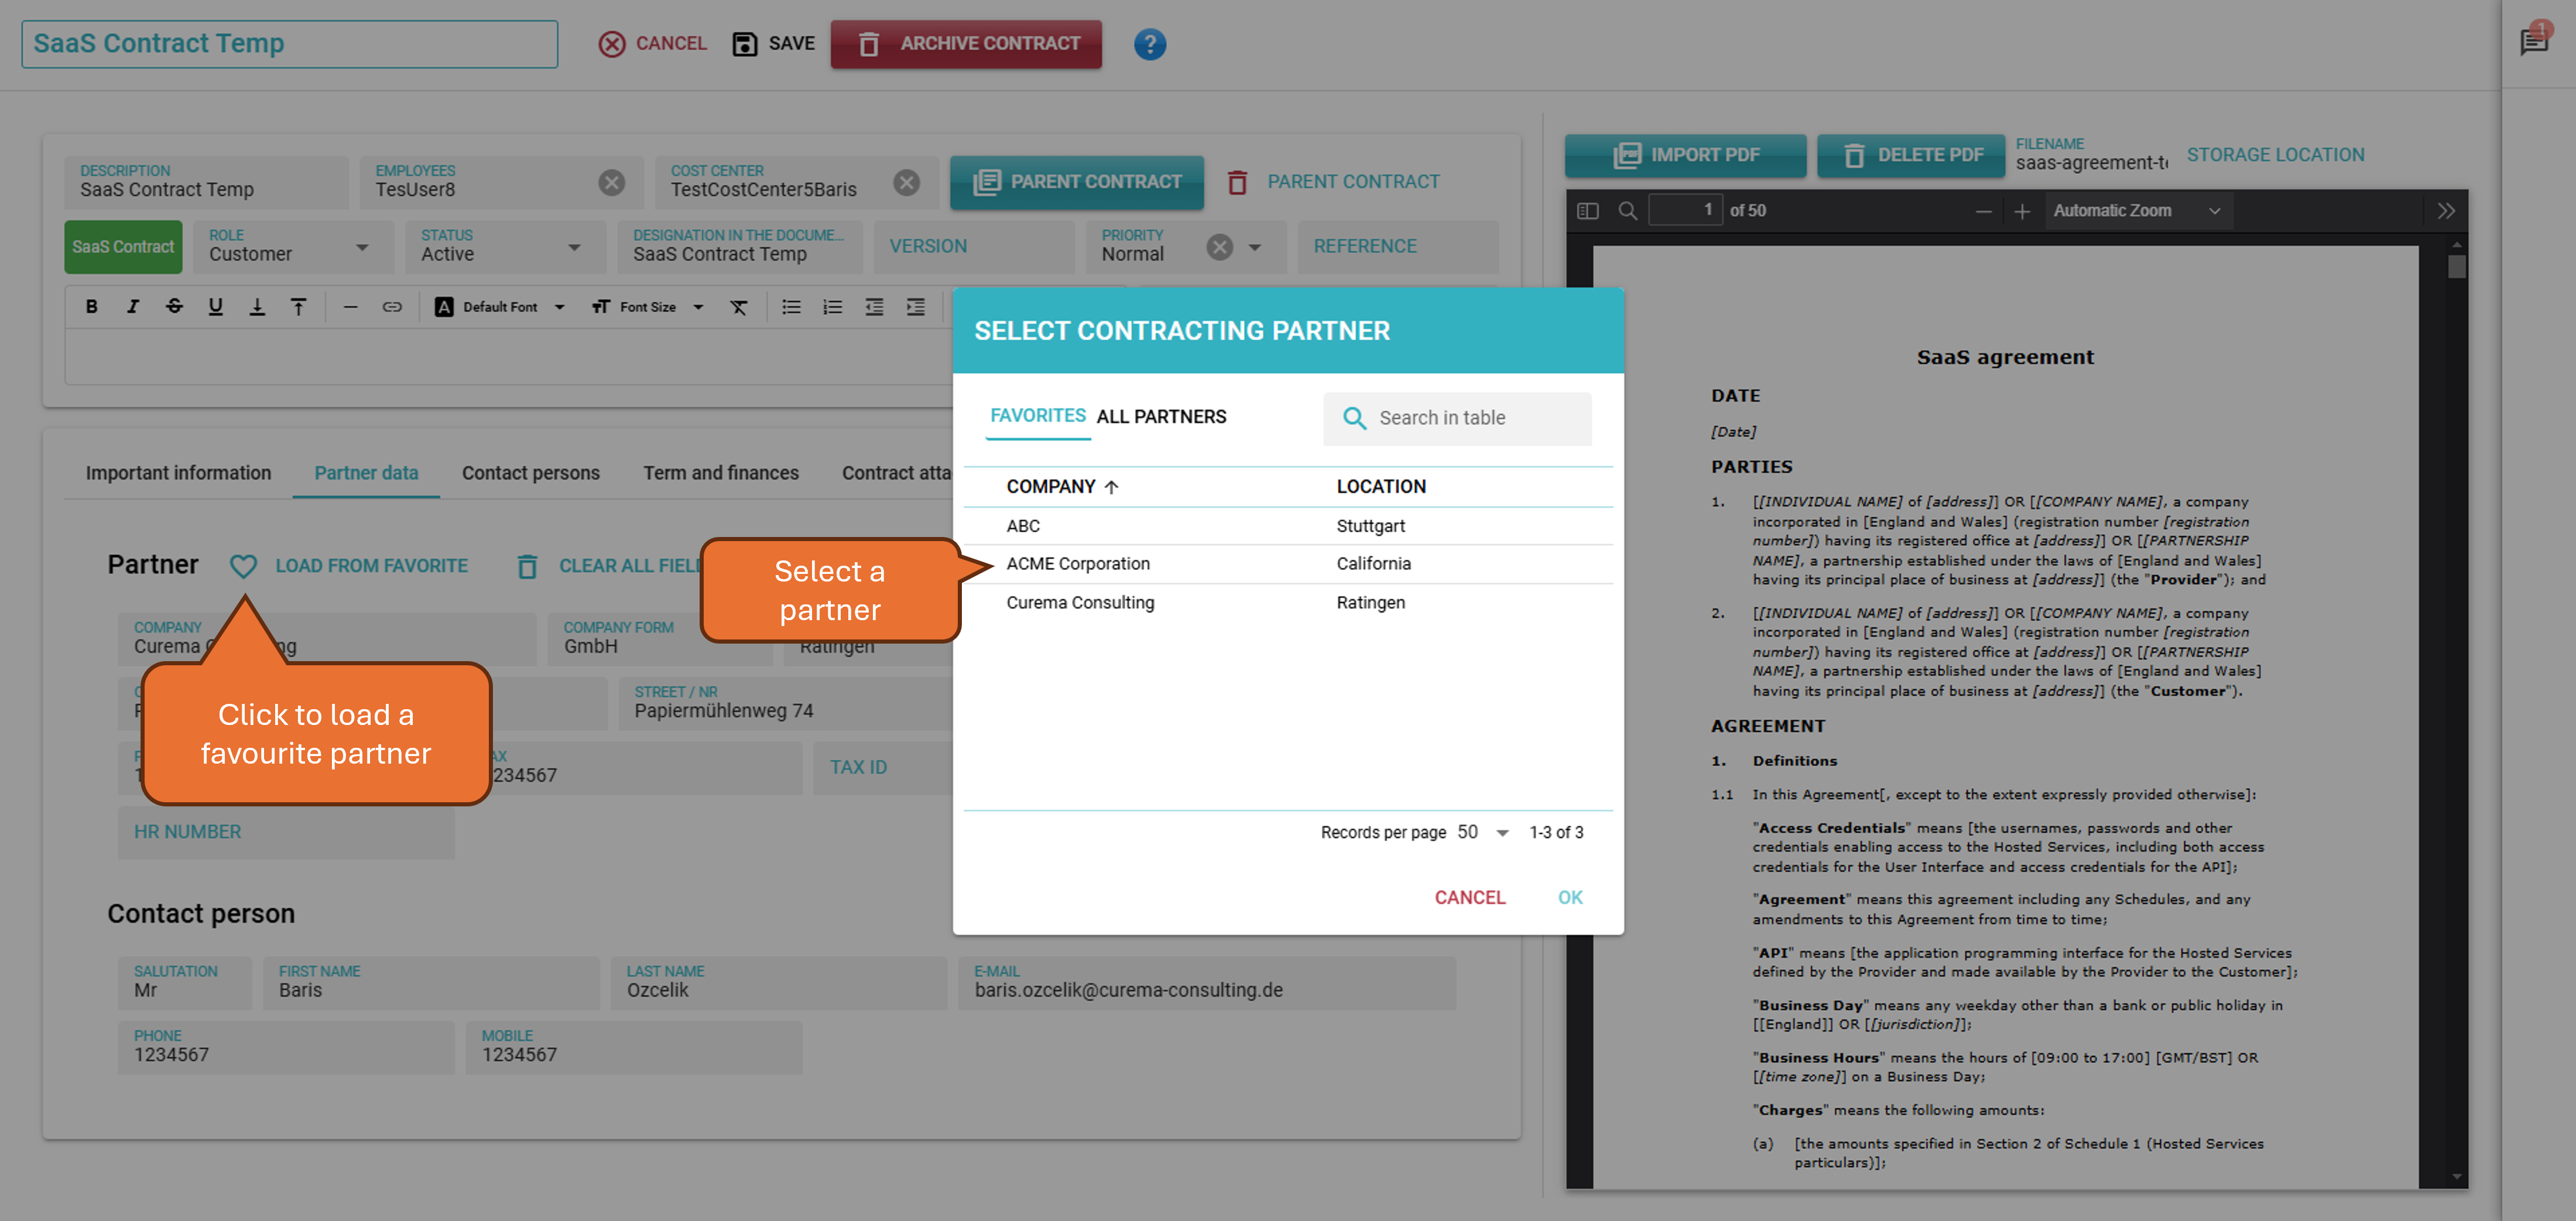Open Records per page dropdown
2576x1221 pixels.
tap(1501, 832)
